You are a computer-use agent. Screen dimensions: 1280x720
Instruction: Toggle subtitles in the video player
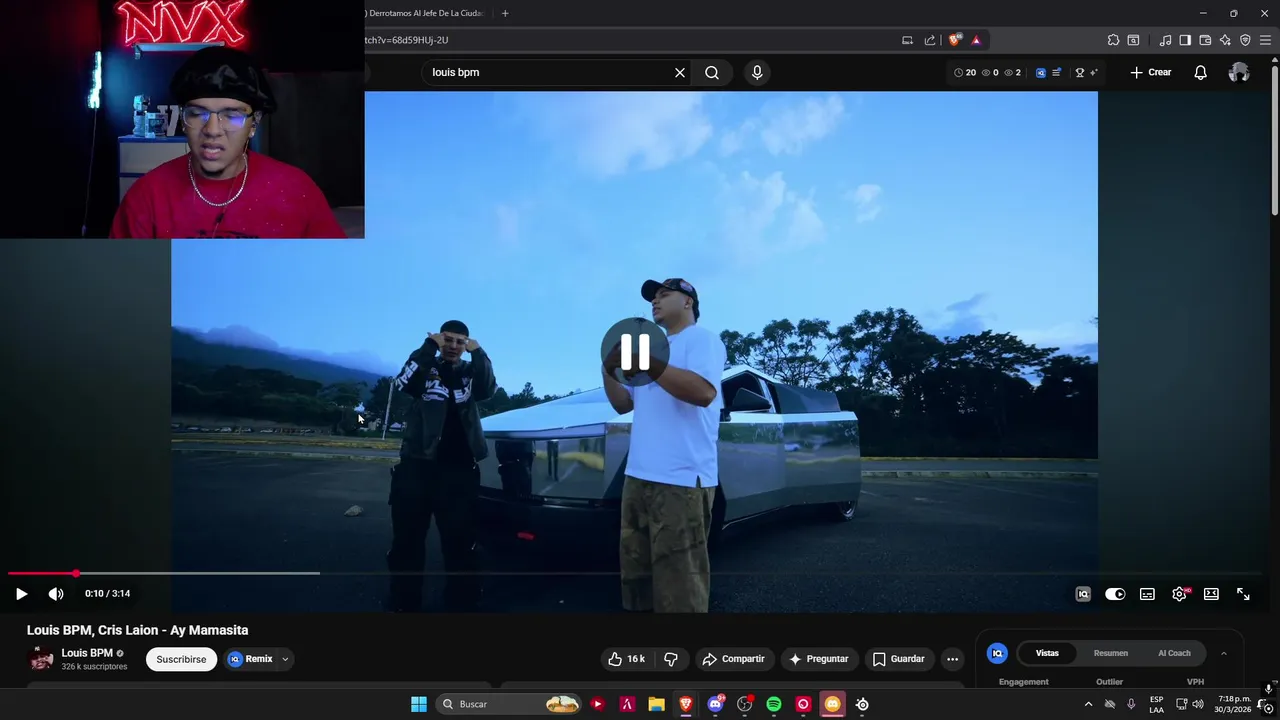1147,594
